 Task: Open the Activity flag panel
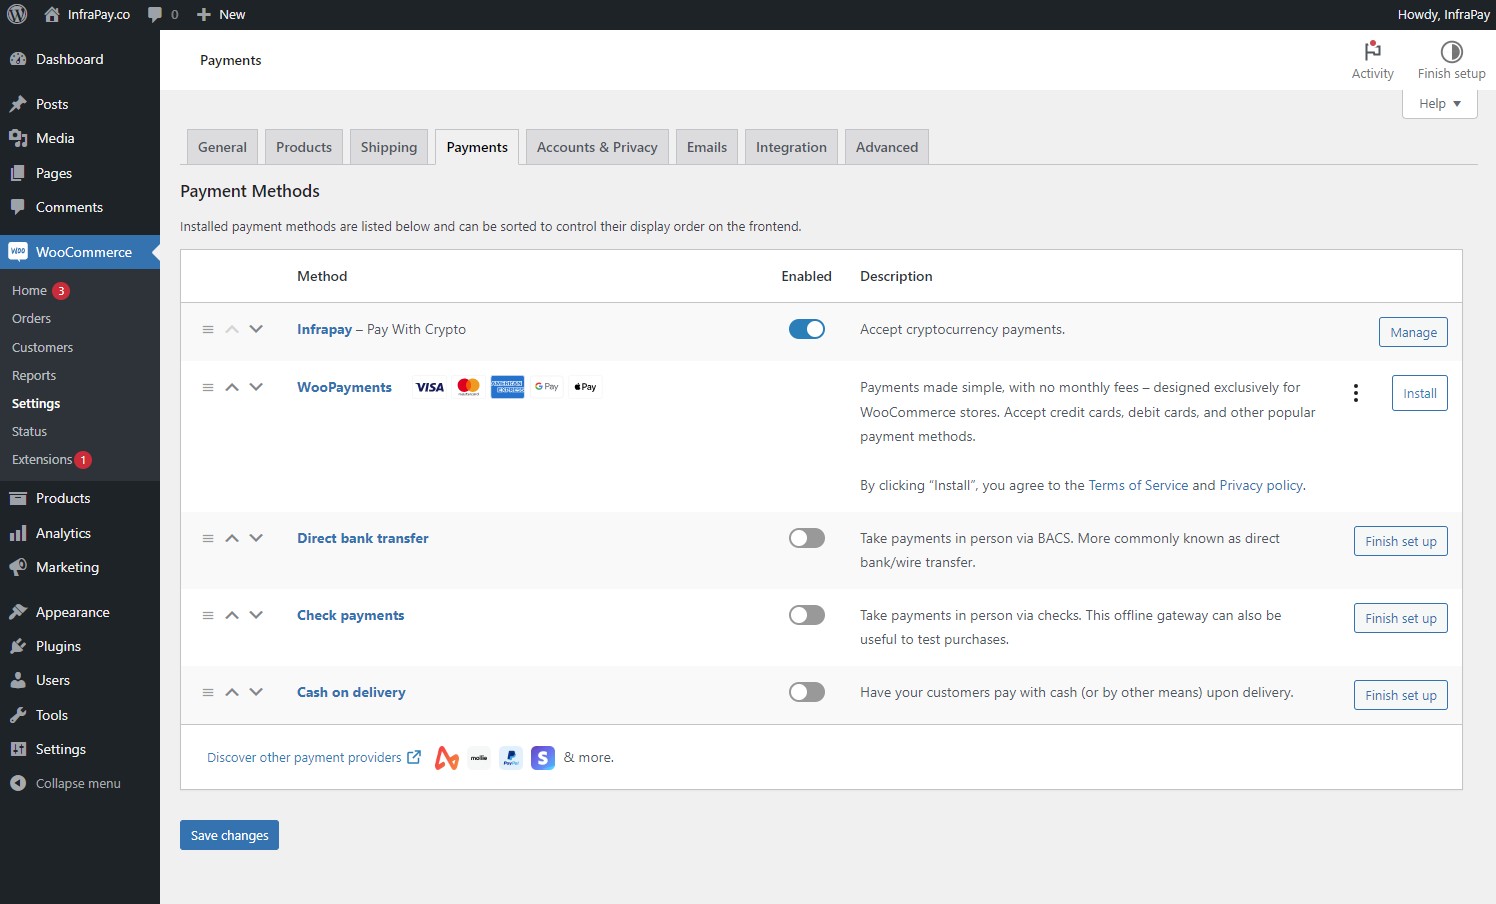click(x=1372, y=51)
